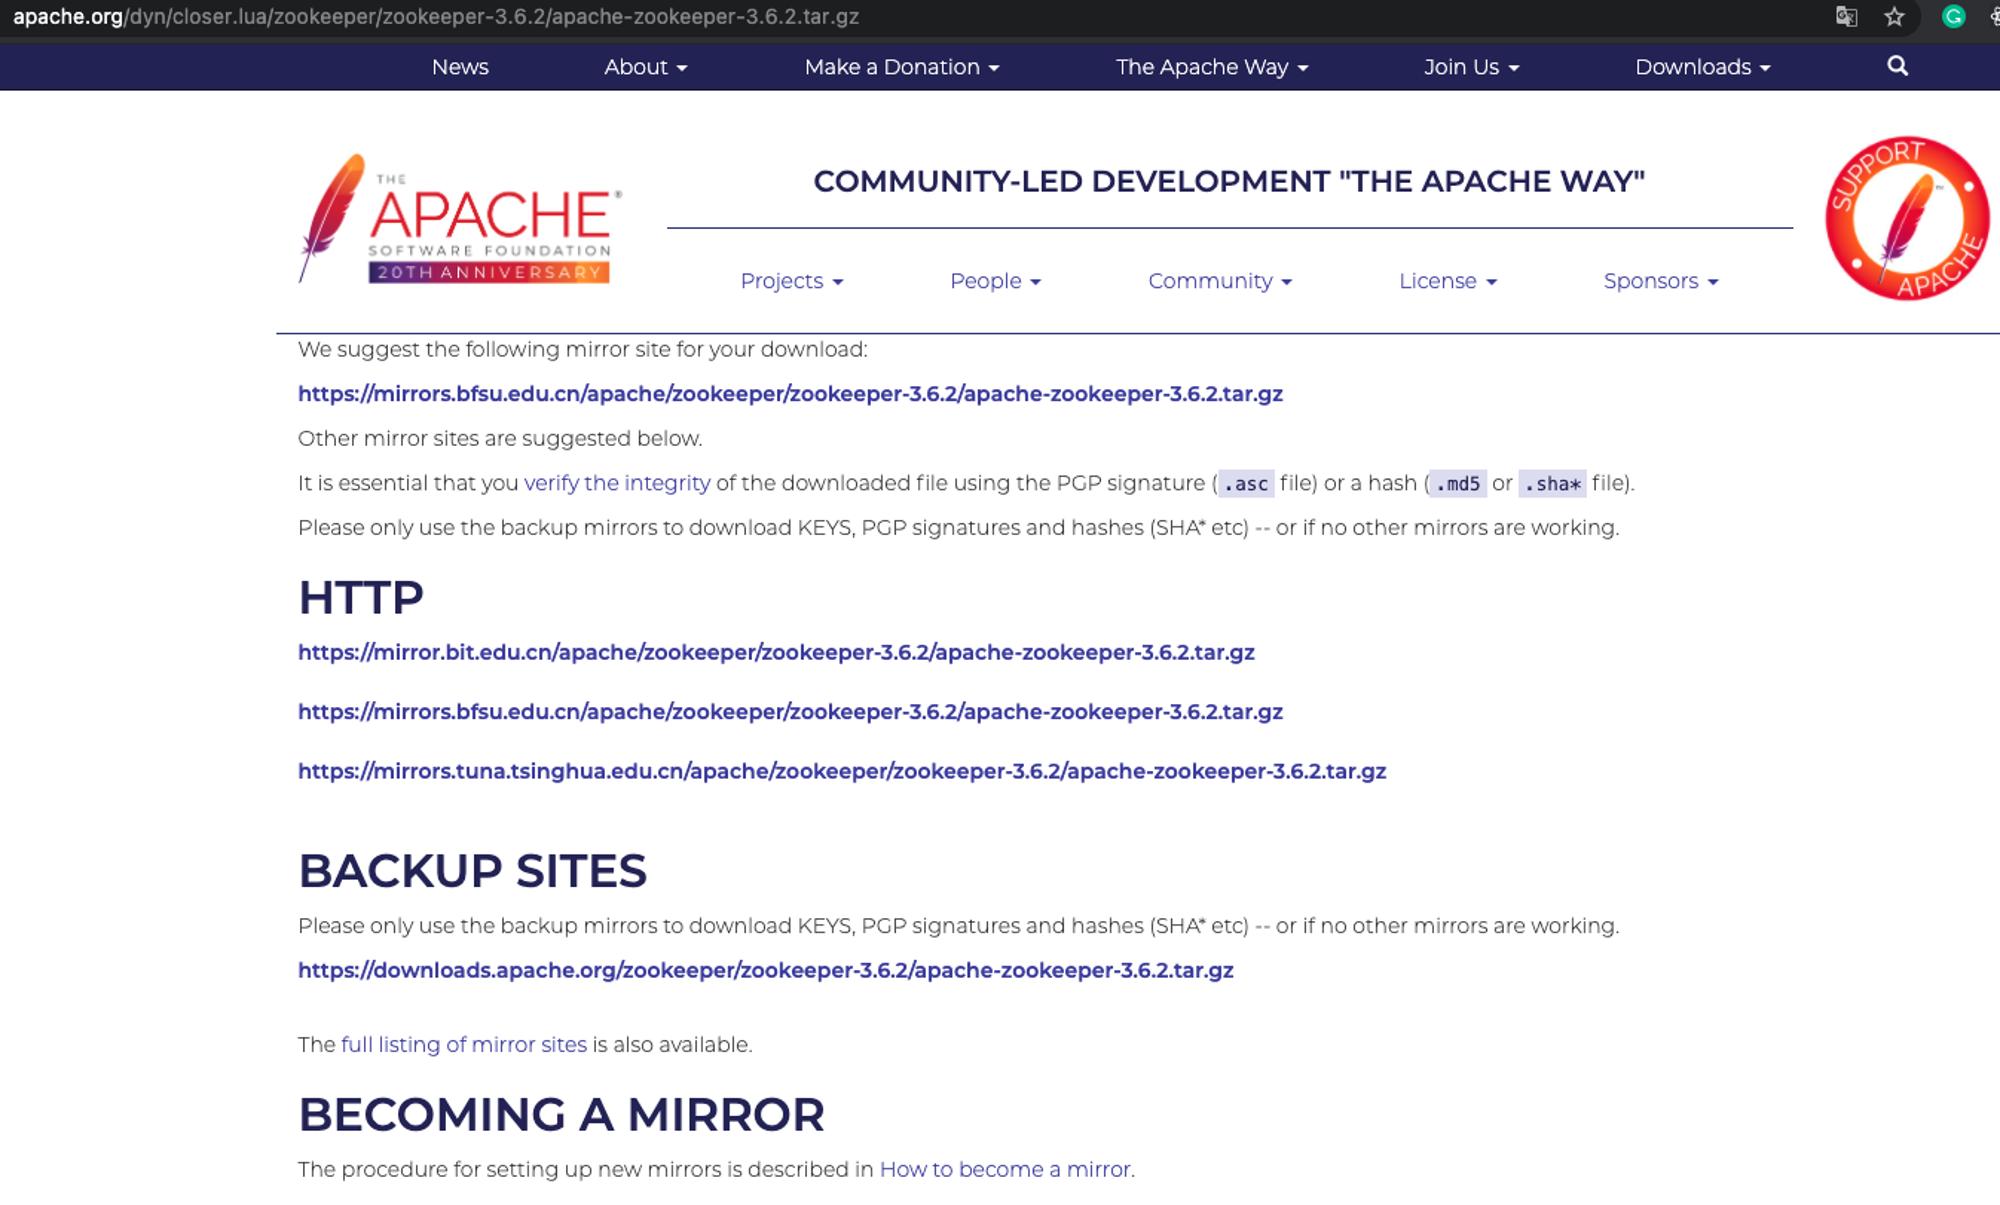
Task: Click the HTTP section heading
Action: click(x=361, y=598)
